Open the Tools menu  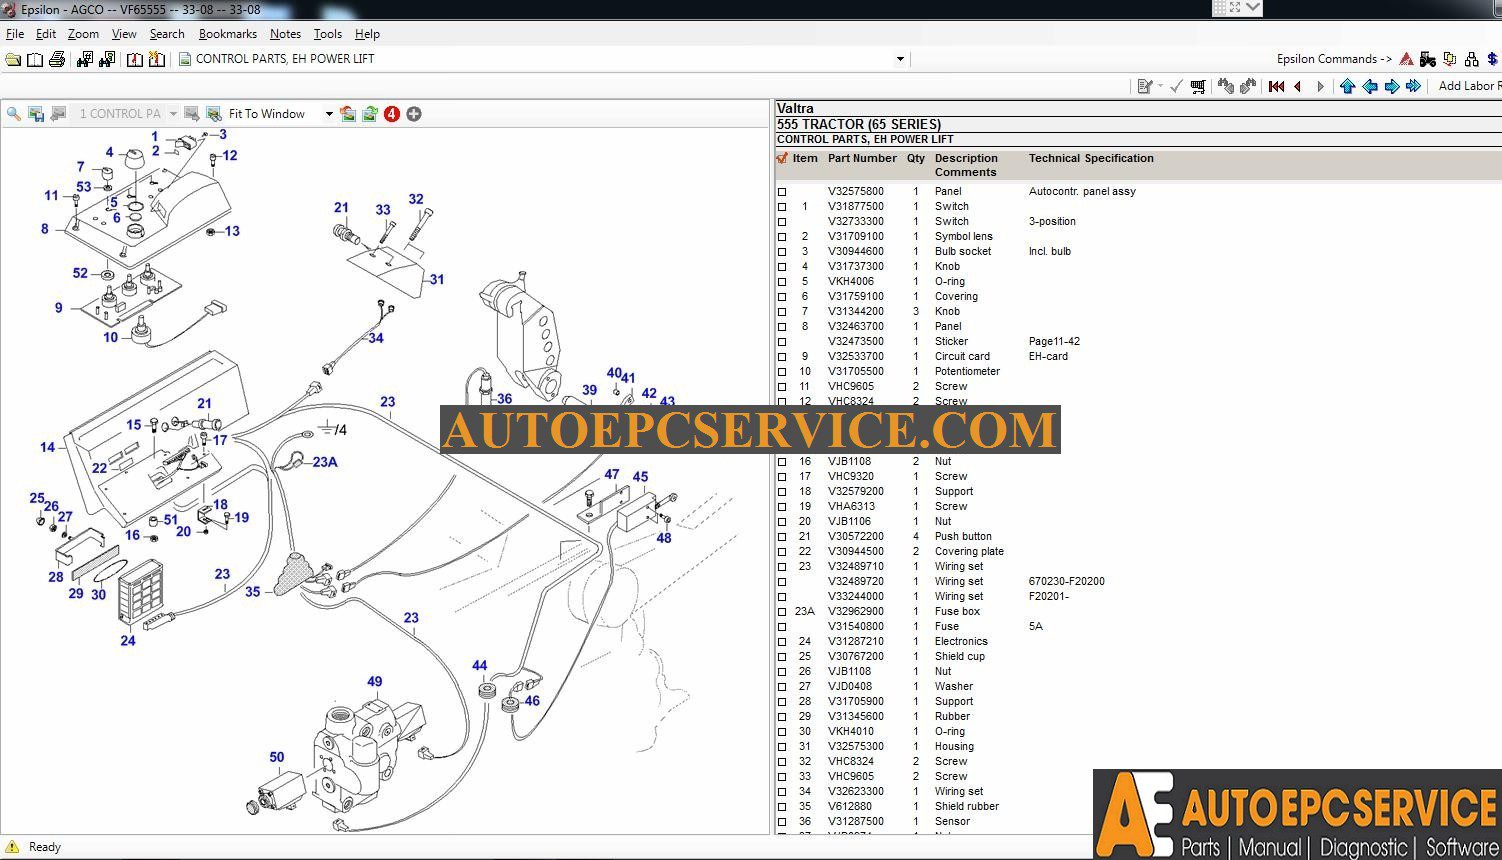(x=328, y=34)
